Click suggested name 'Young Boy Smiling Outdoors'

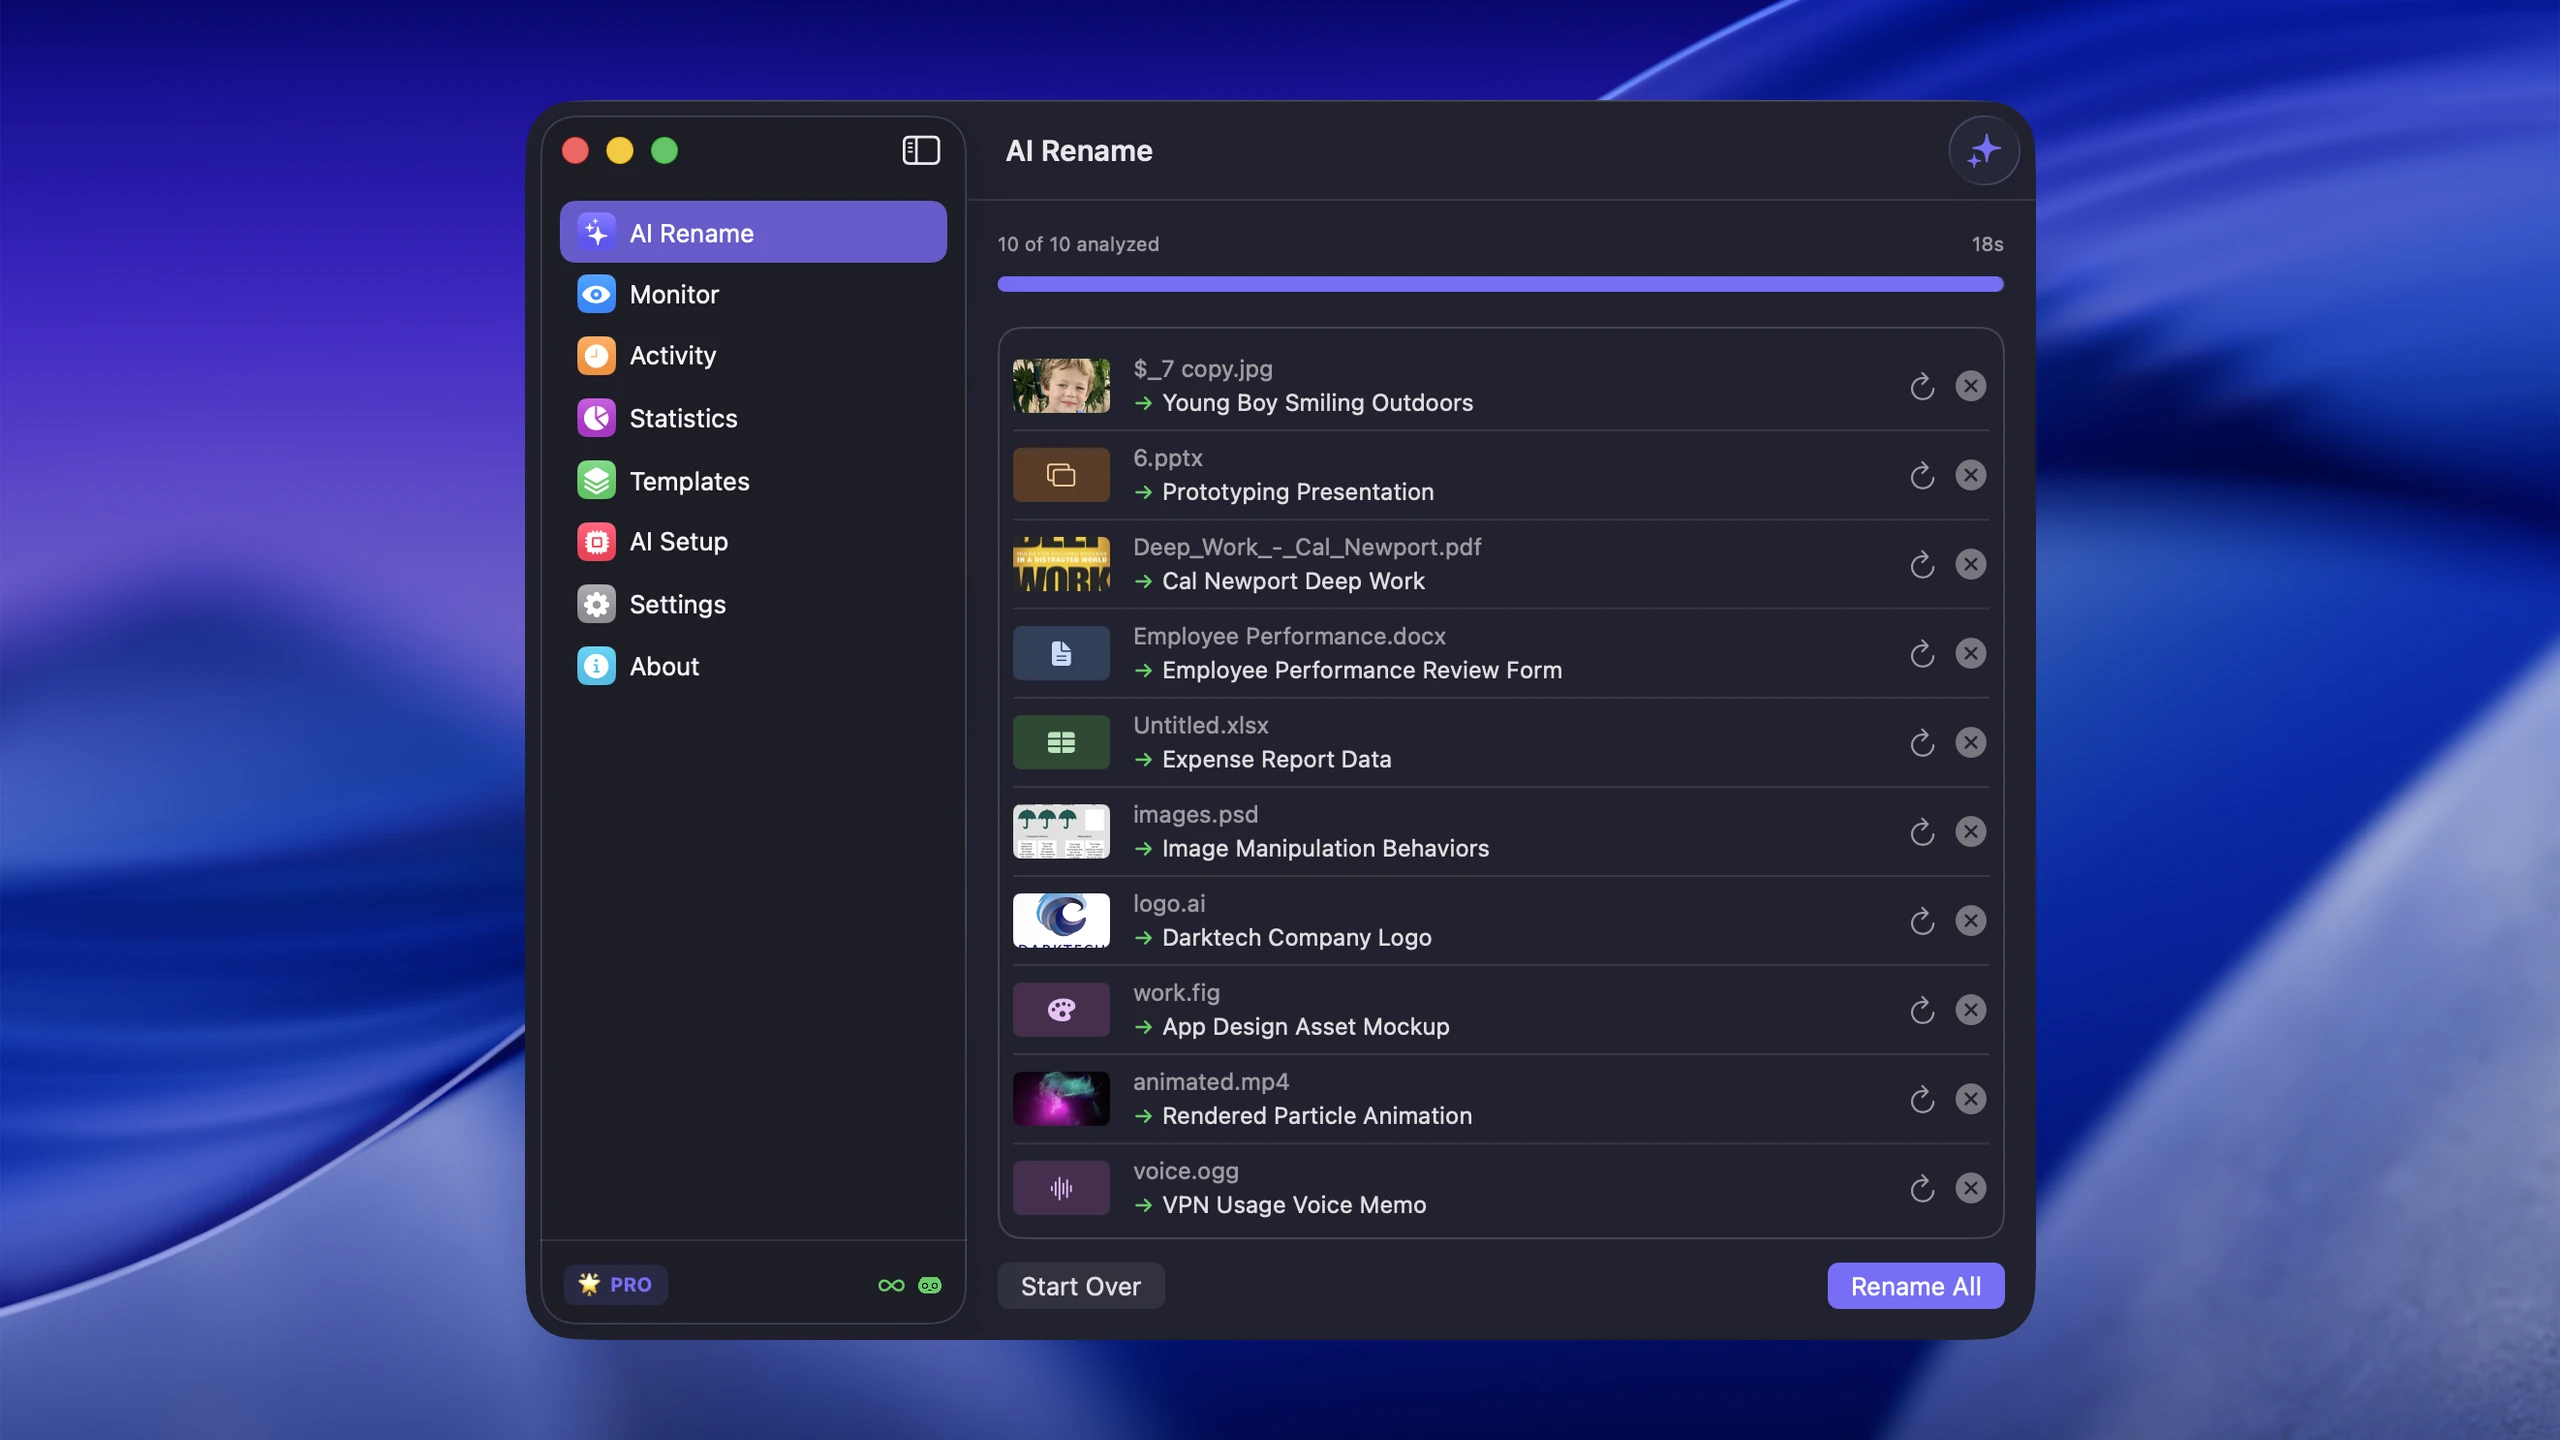1317,403
